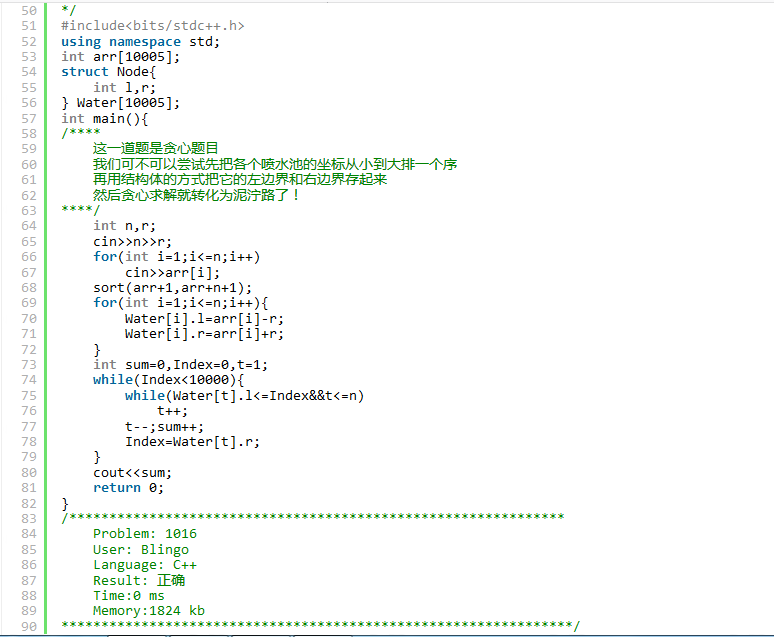Click the '#include<bits/stdc++.h>' line
The height and width of the screenshot is (637, 774).
click(x=153, y=26)
